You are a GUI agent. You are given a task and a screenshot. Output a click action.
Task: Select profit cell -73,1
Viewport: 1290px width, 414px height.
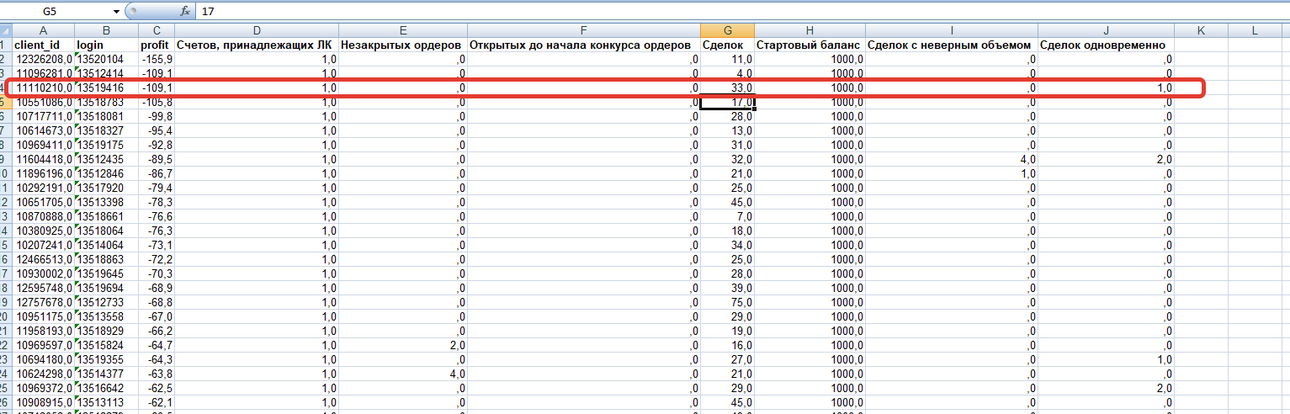point(156,244)
